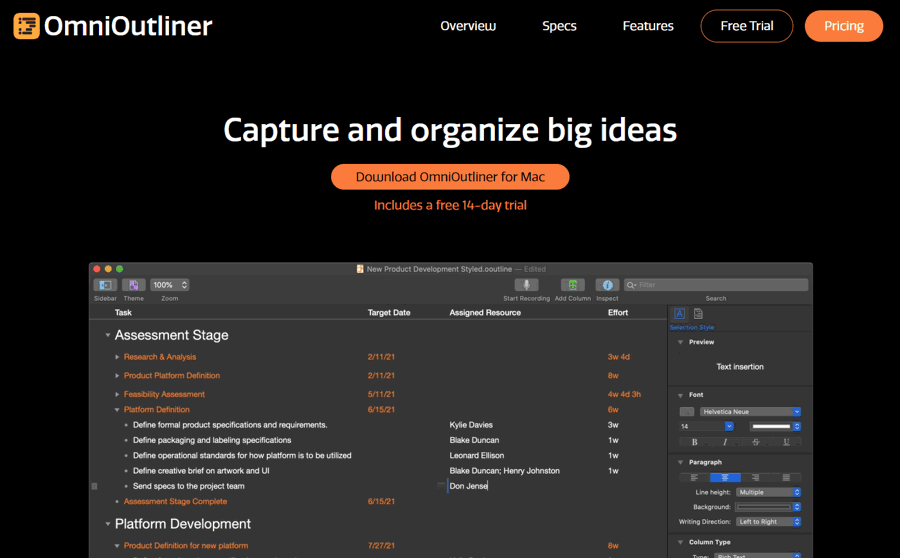Image resolution: width=900 pixels, height=558 pixels.
Task: Open the Inspect info icon
Action: pyautogui.click(x=607, y=285)
